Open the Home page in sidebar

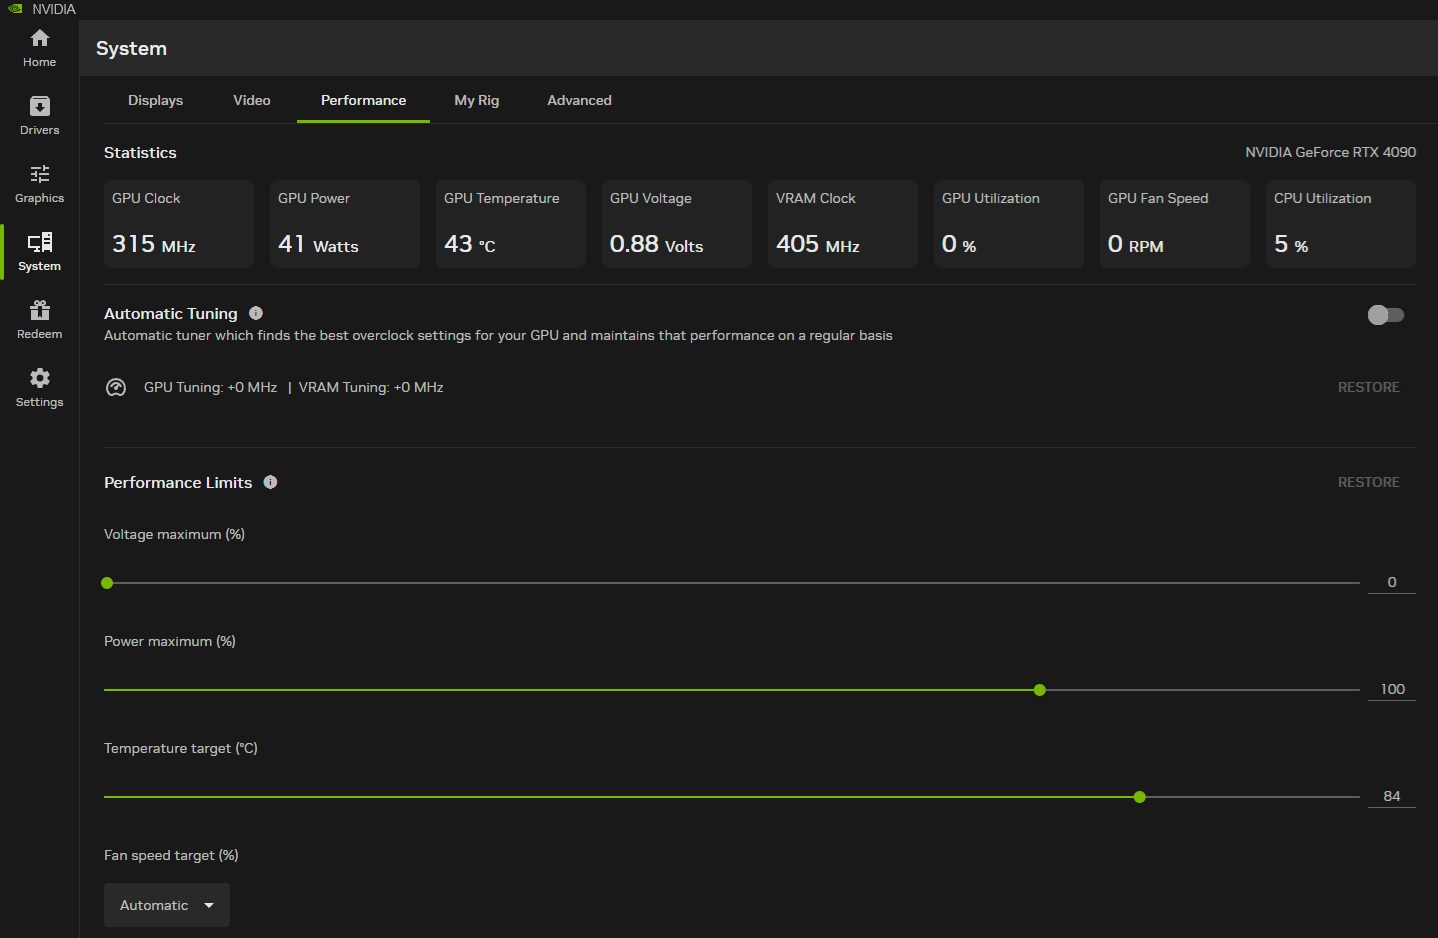click(40, 48)
